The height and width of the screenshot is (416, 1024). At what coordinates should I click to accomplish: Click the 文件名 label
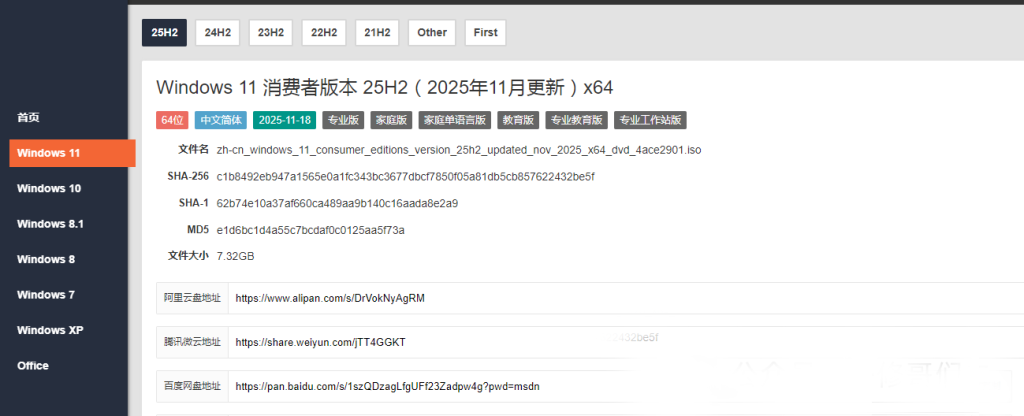[x=193, y=150]
